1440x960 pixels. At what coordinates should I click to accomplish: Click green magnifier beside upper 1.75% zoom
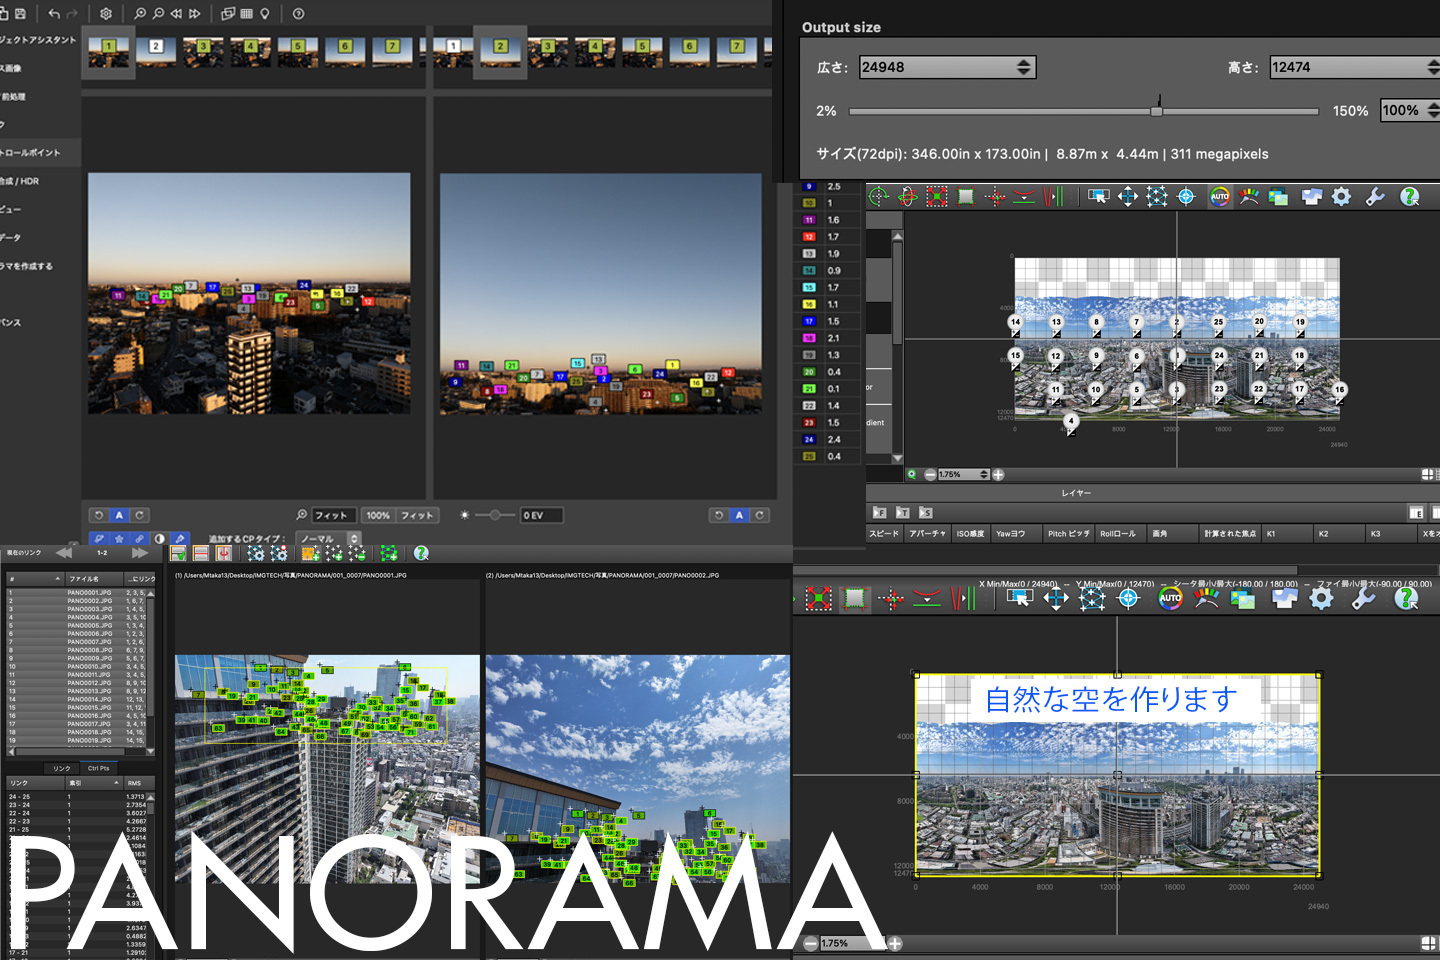(x=912, y=475)
